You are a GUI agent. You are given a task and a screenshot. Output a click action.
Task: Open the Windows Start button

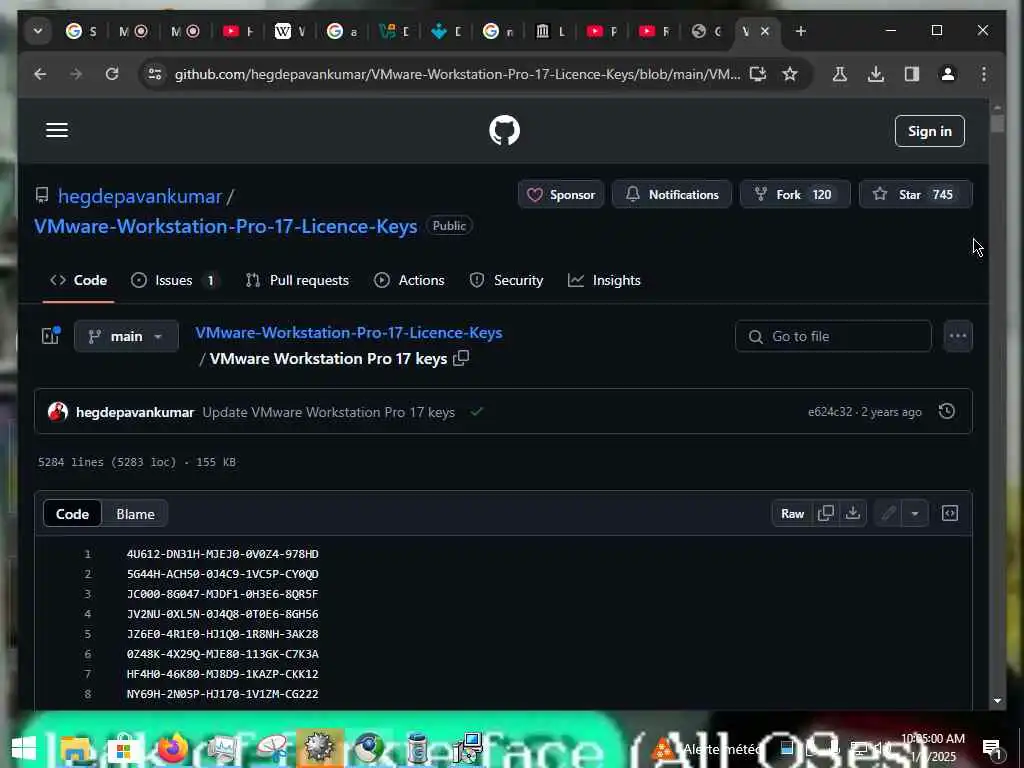24,748
